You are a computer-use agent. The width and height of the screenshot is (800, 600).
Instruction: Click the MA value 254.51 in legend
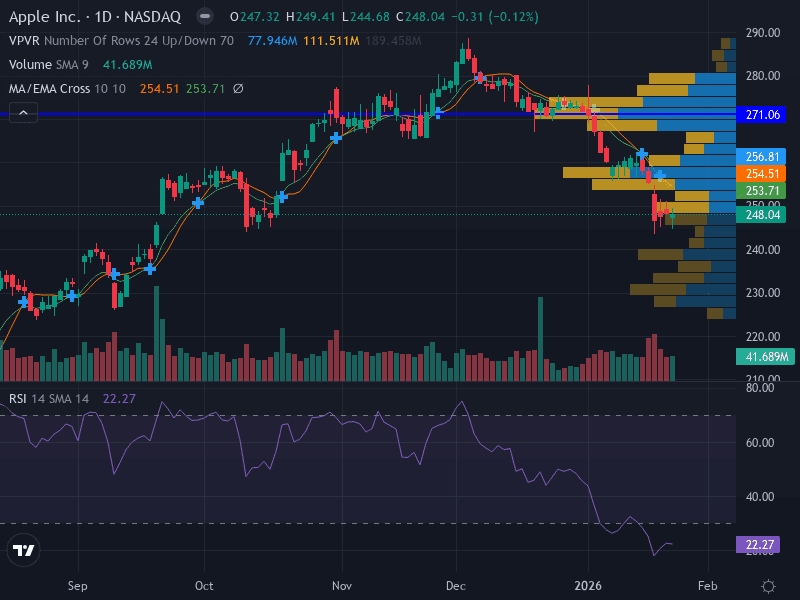160,89
